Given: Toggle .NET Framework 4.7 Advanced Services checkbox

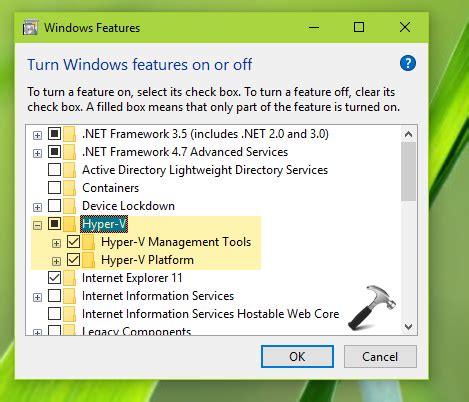Looking at the screenshot, I should coord(54,152).
